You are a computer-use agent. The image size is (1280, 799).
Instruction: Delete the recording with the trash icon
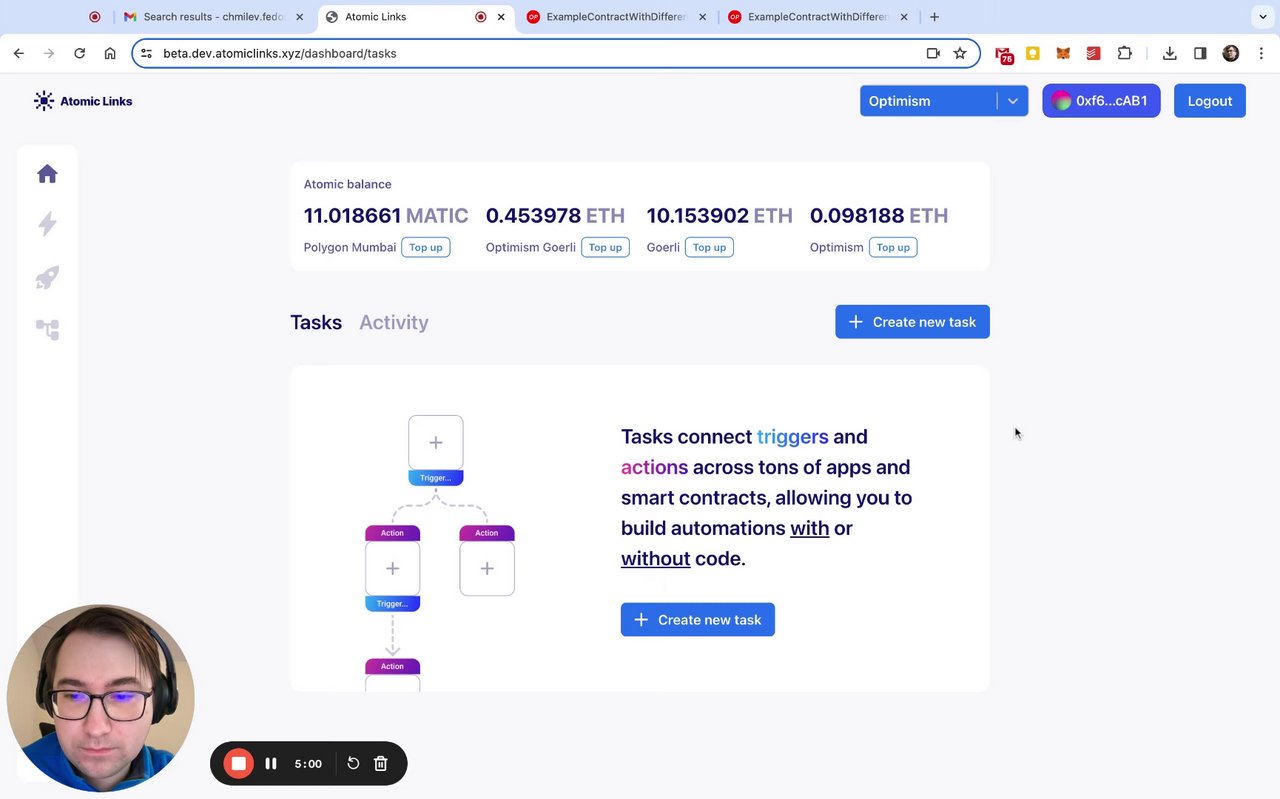click(381, 764)
